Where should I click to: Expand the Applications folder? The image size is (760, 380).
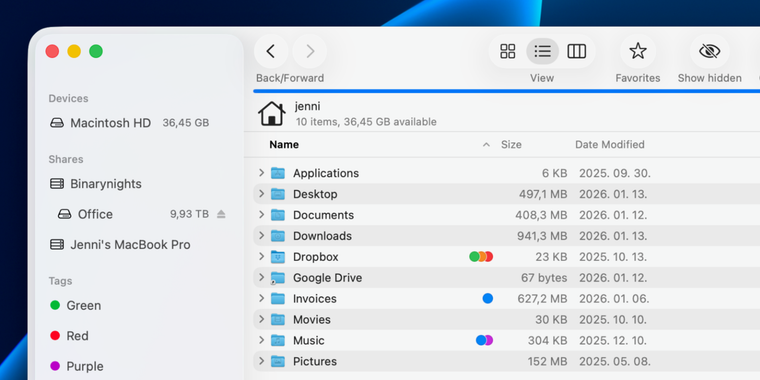coord(261,173)
